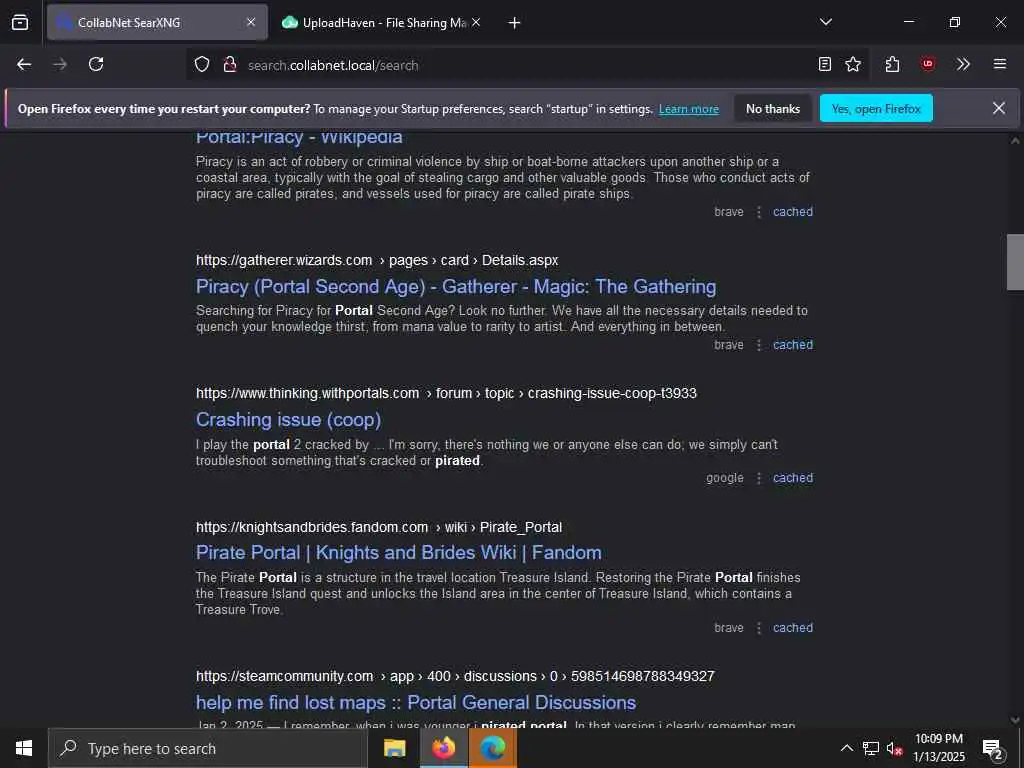
Task: Close the CollabNet SearXNG tab
Action: tap(251, 22)
